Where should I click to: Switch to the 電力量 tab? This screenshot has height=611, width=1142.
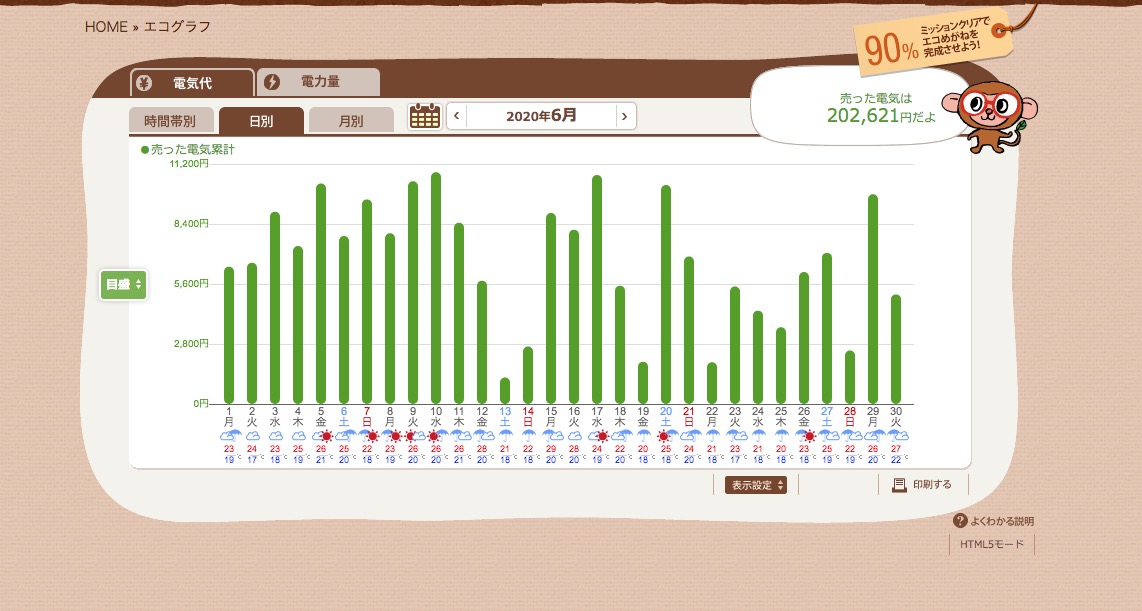pyautogui.click(x=319, y=82)
